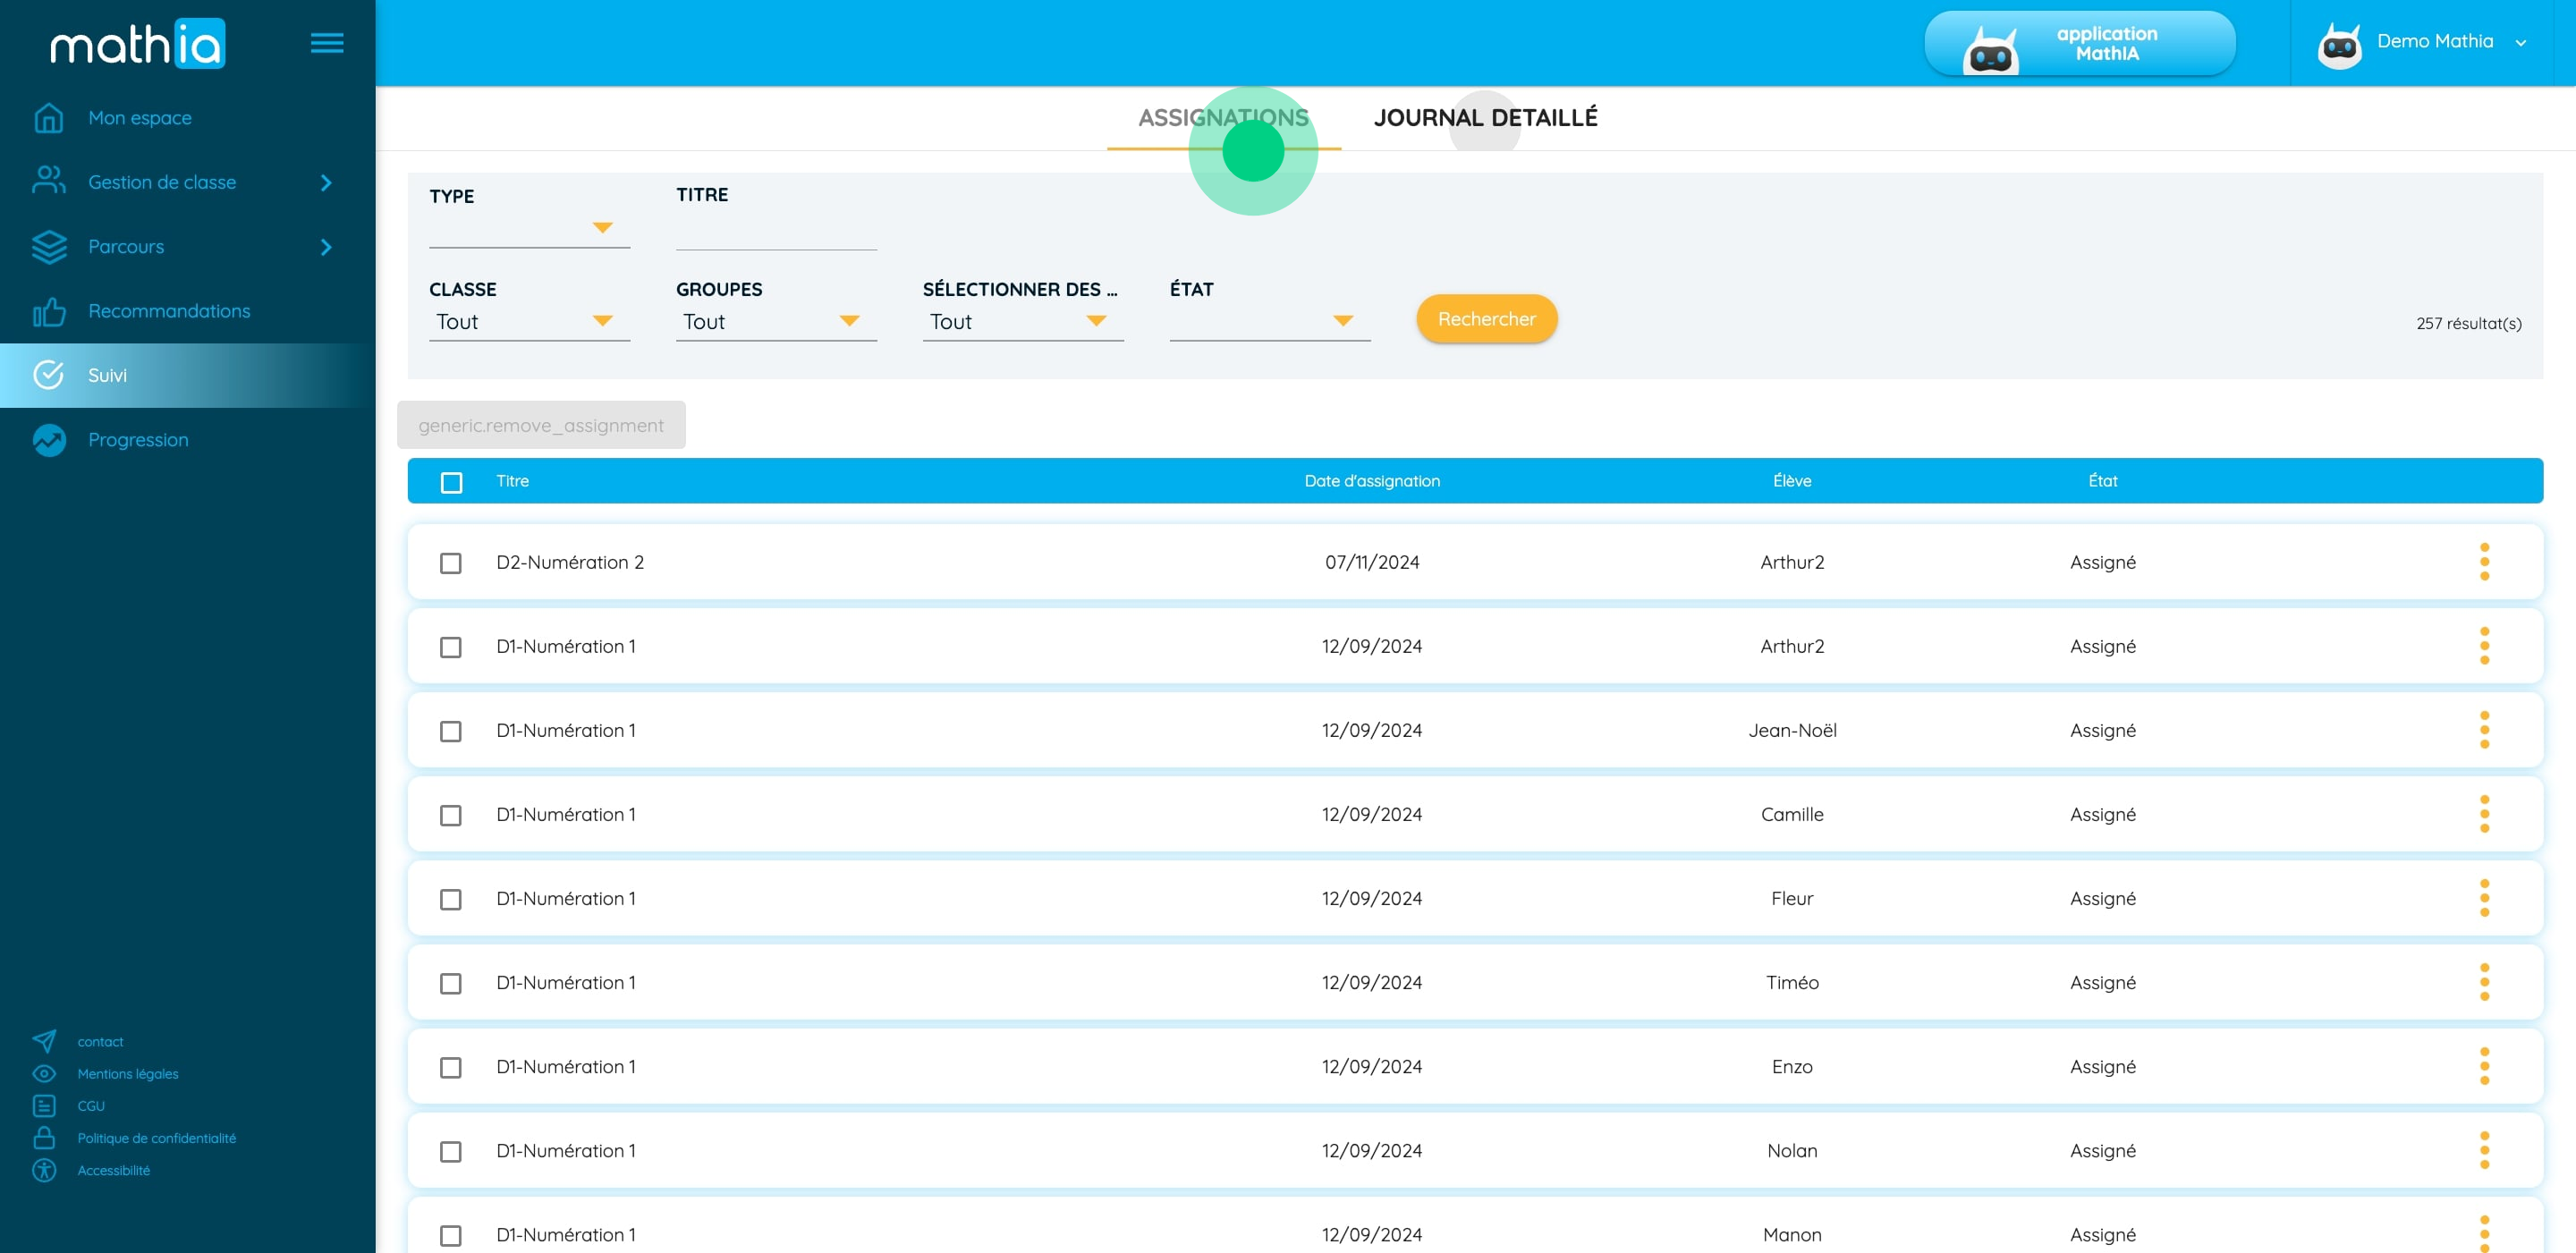Check the D2-Numération 2 row checkbox
This screenshot has height=1253, width=2576.
pos(451,563)
